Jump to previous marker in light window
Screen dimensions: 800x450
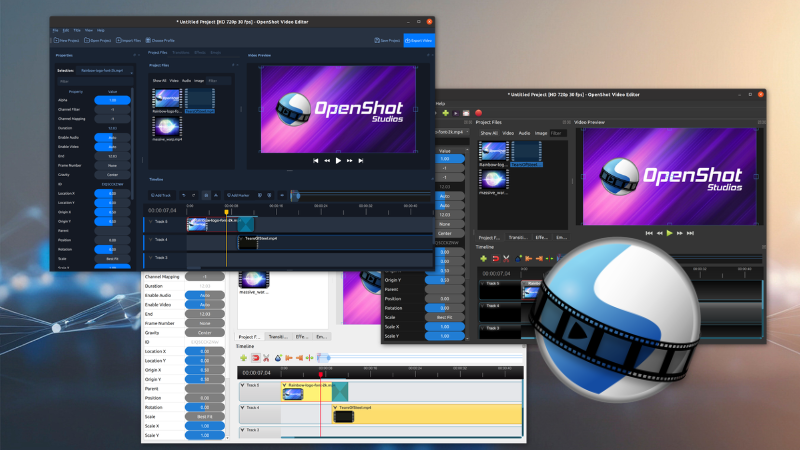pos(289,358)
